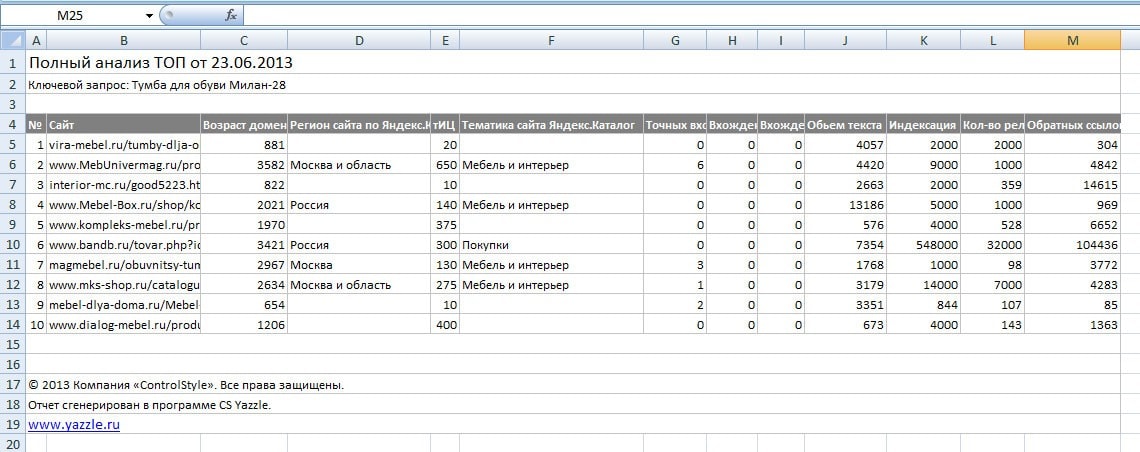Click the 'Обратных ссылок' header cell
This screenshot has width=1140, height=452.
click(1072, 125)
